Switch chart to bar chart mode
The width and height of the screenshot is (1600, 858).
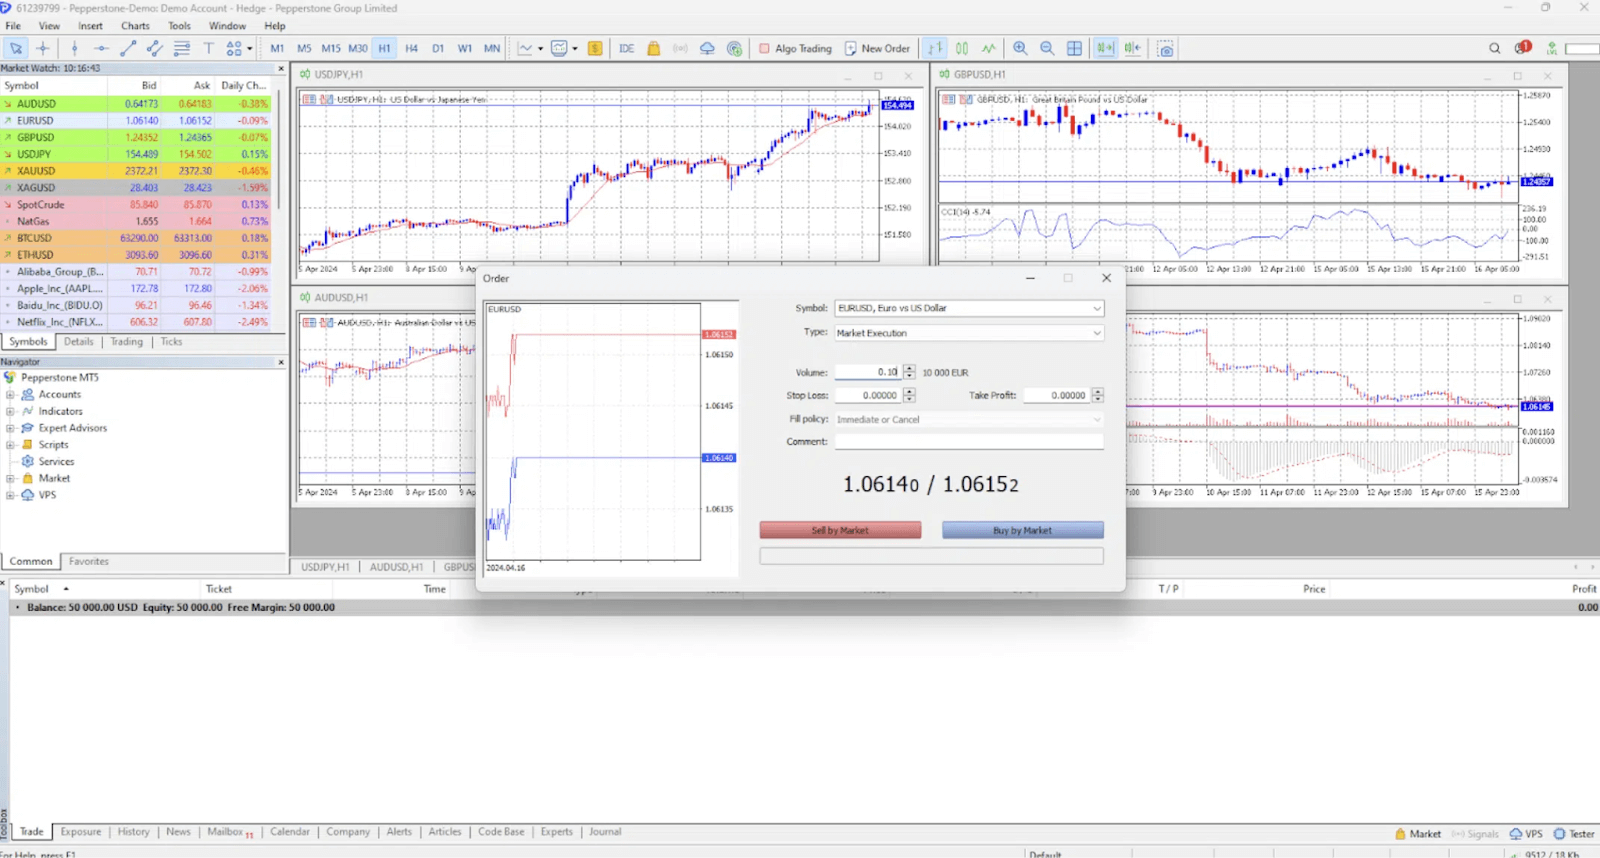pyautogui.click(x=935, y=48)
